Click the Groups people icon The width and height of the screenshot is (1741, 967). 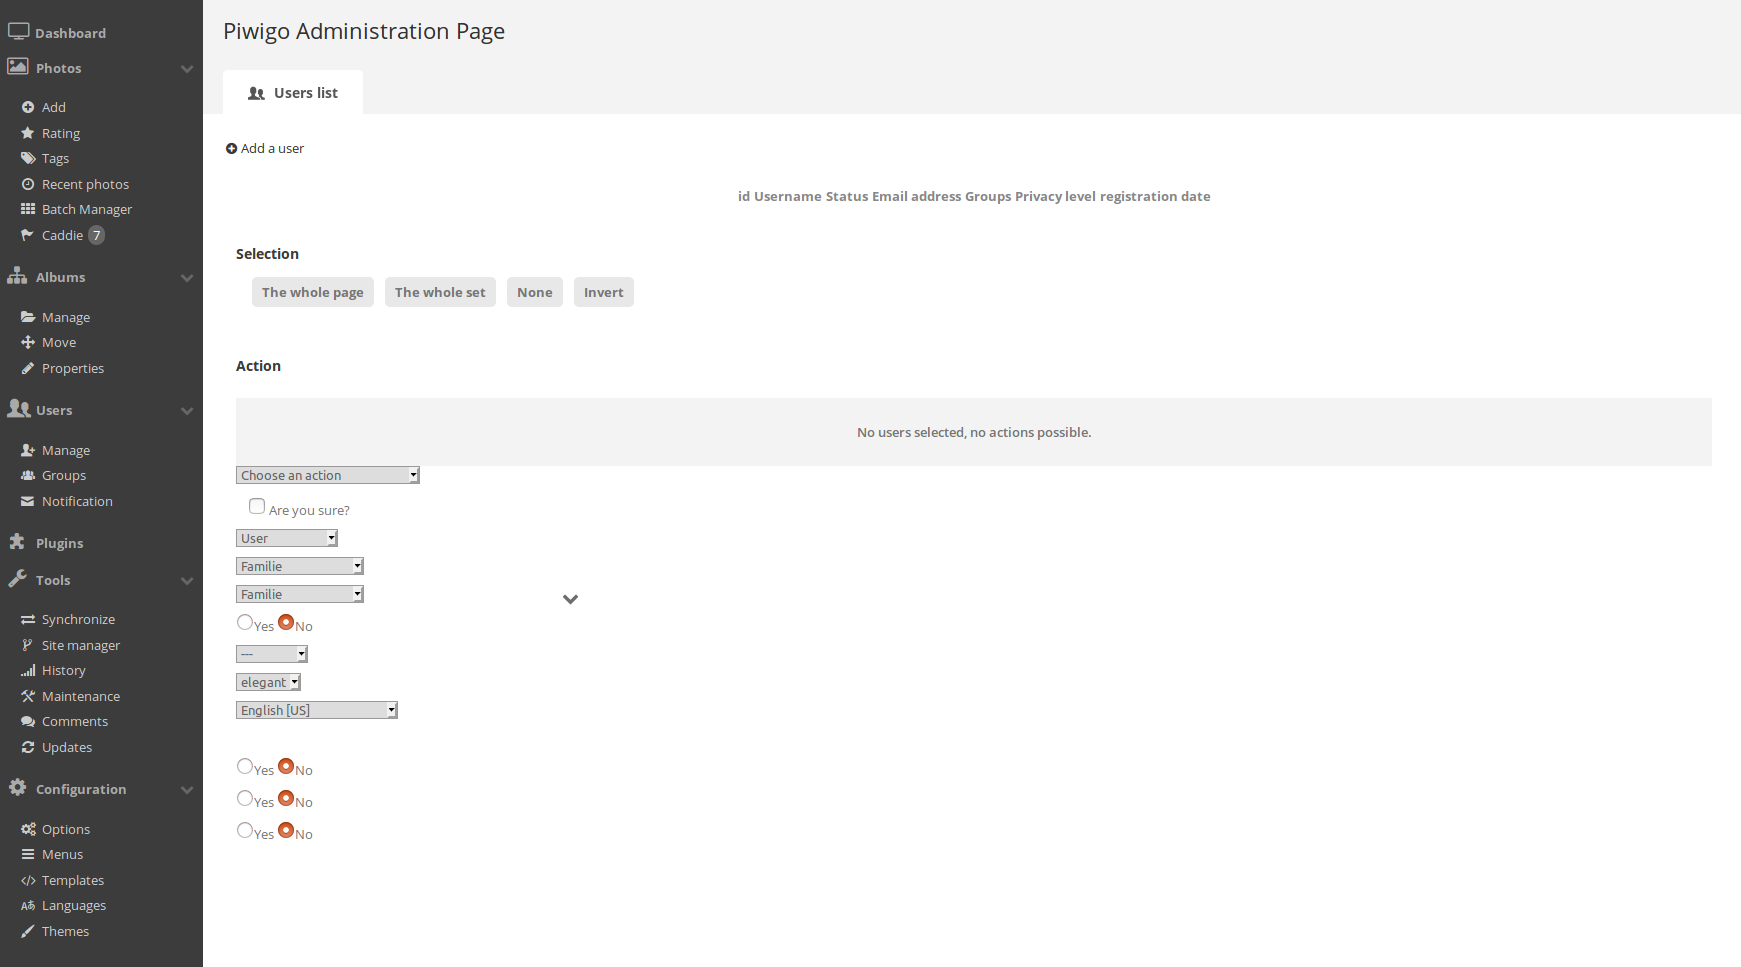(x=28, y=475)
